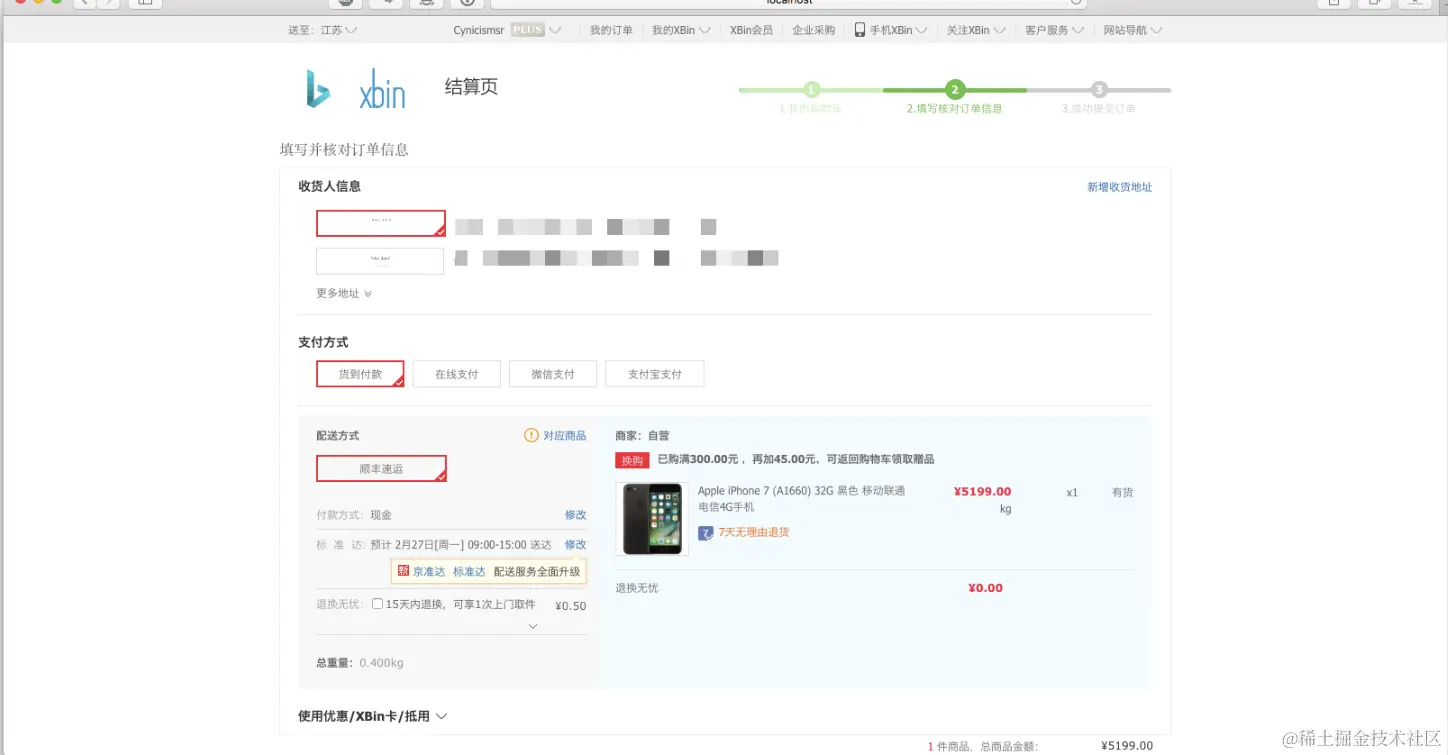Open the Cynicismsr account dropdown
Screen dimensions: 1448x755
click(507, 30)
